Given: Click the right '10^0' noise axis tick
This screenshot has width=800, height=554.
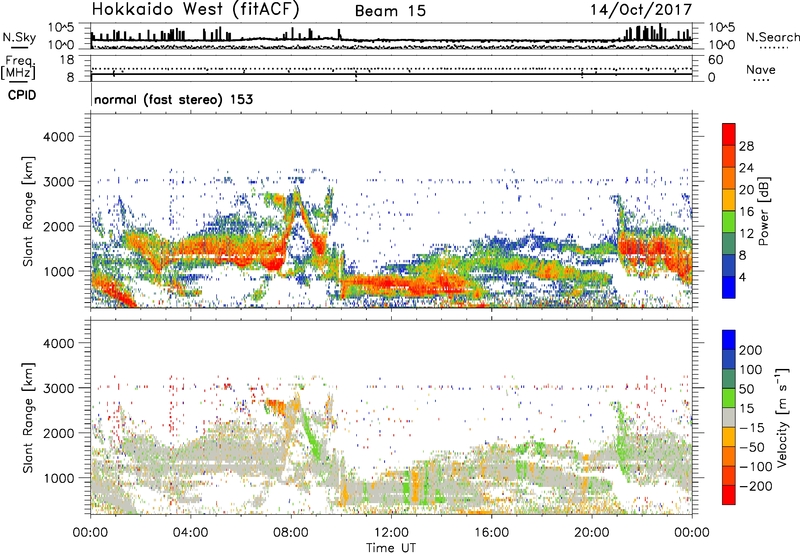Looking at the screenshot, I should click(721, 45).
